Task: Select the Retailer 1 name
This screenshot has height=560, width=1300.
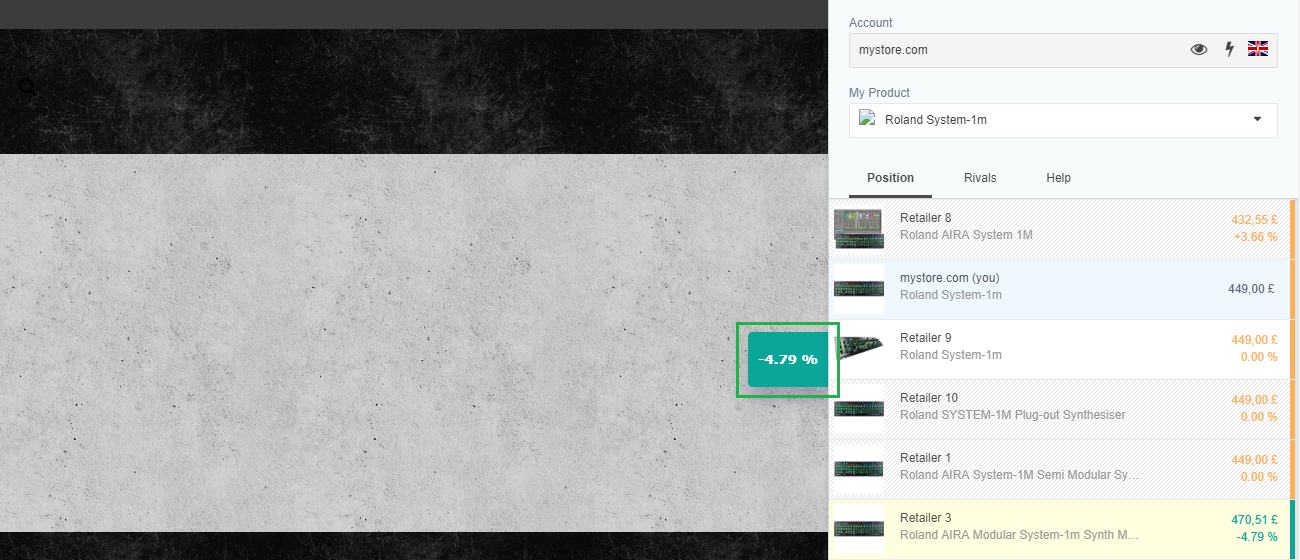Action: tap(926, 458)
